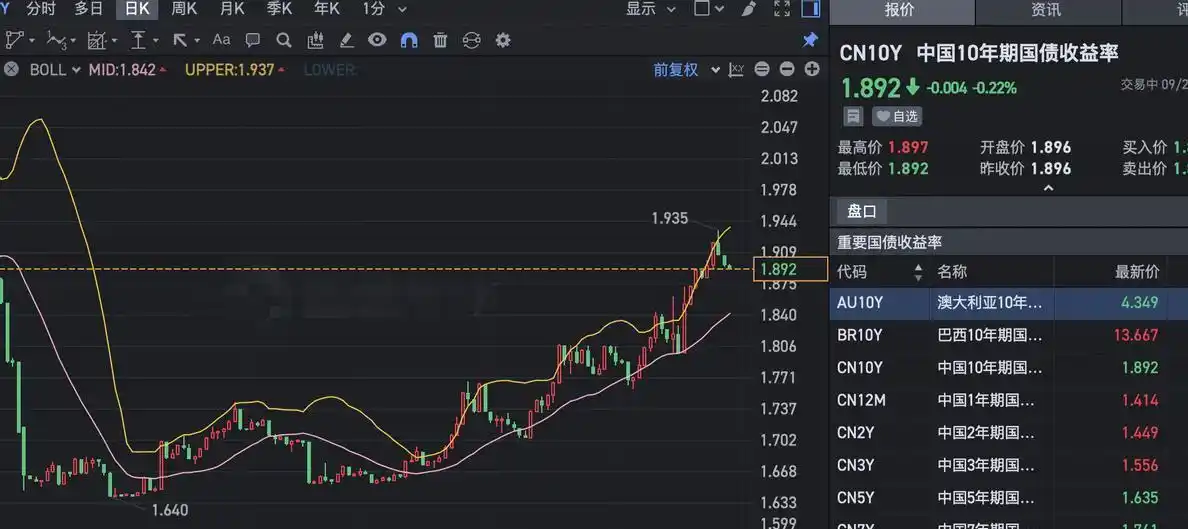Delete drawings with the trash icon
Viewport: 1188px width, 529px height.
[440, 40]
